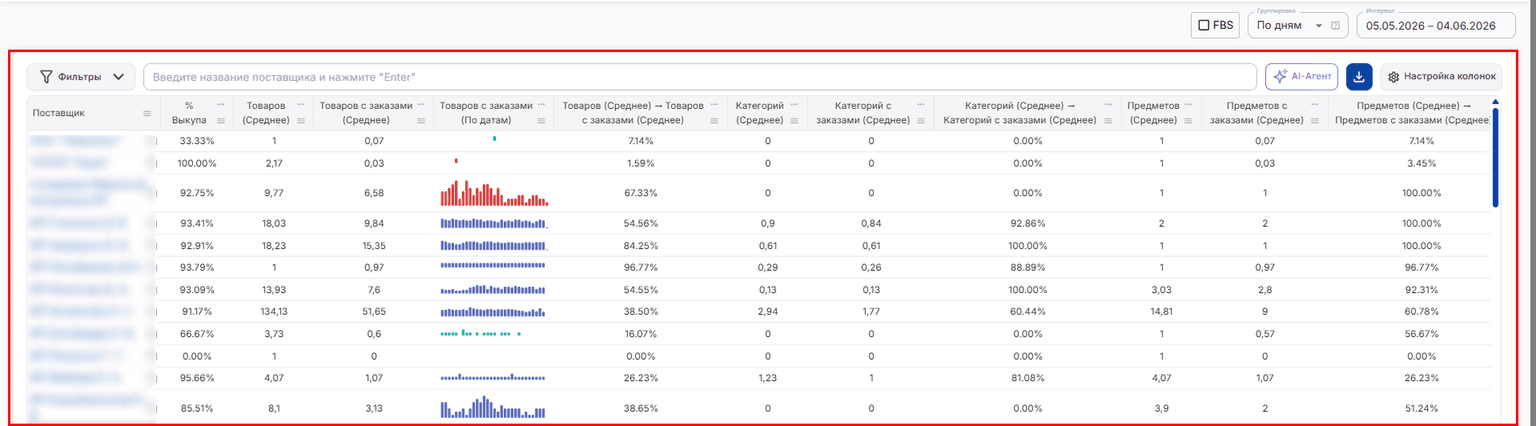Click three-dots icon on Предметов (Среднее) column
Image resolution: width=1536 pixels, height=426 pixels.
1189,104
